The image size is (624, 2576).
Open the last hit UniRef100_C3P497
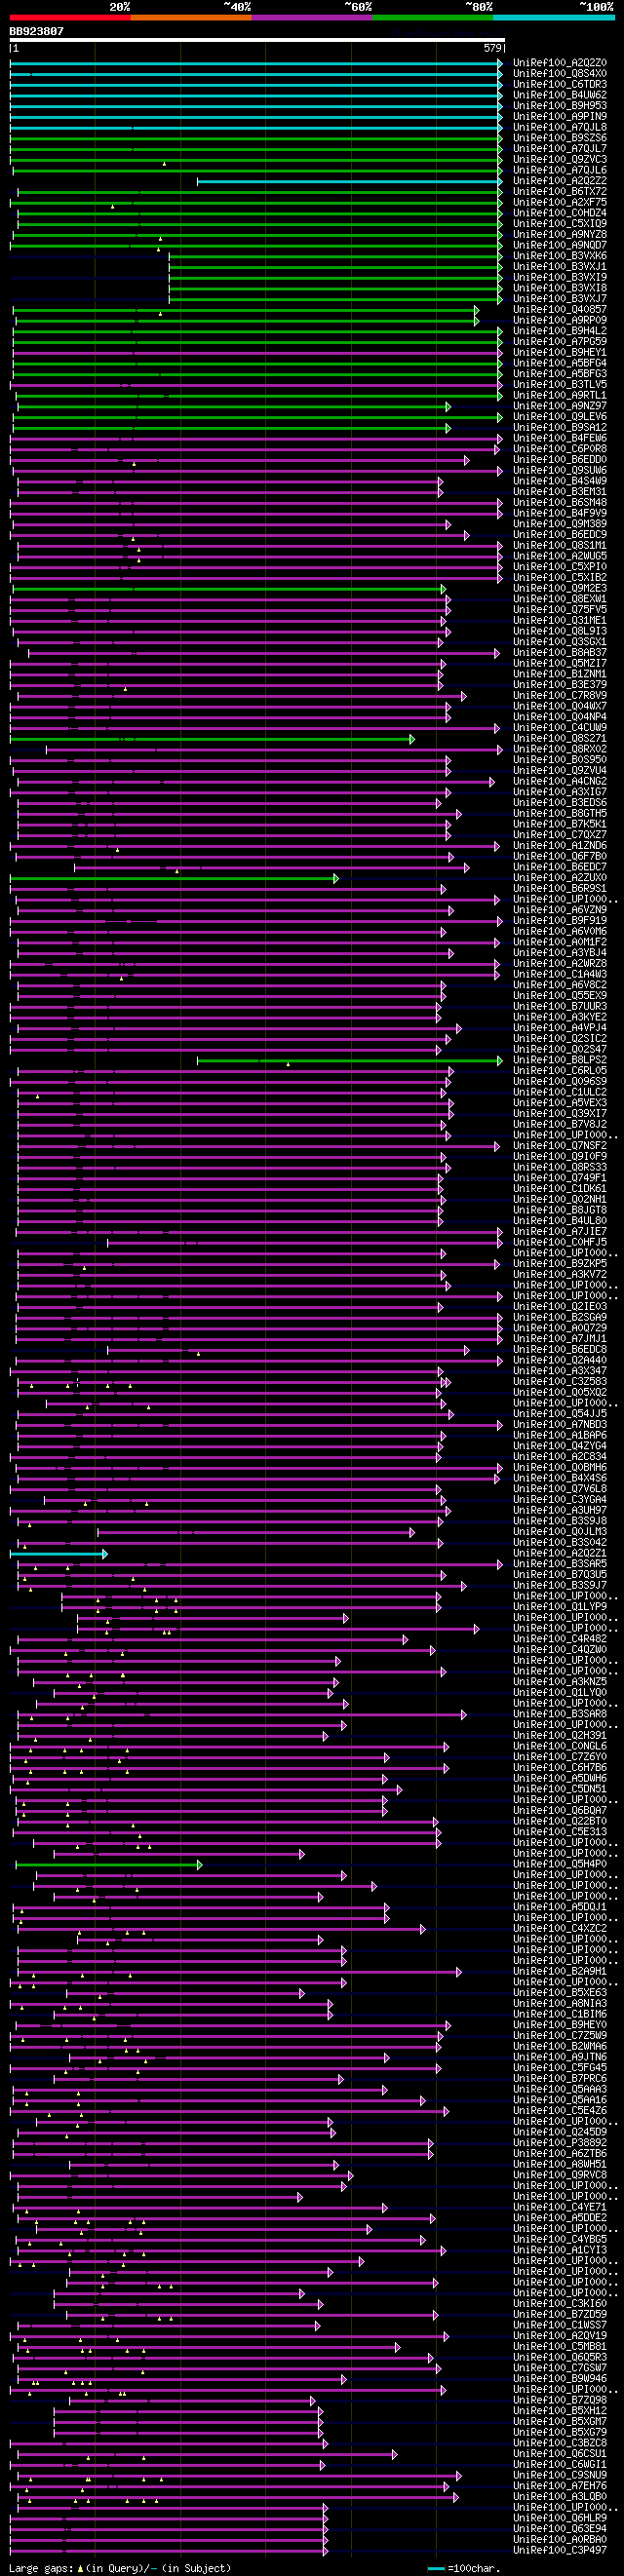560,2551
